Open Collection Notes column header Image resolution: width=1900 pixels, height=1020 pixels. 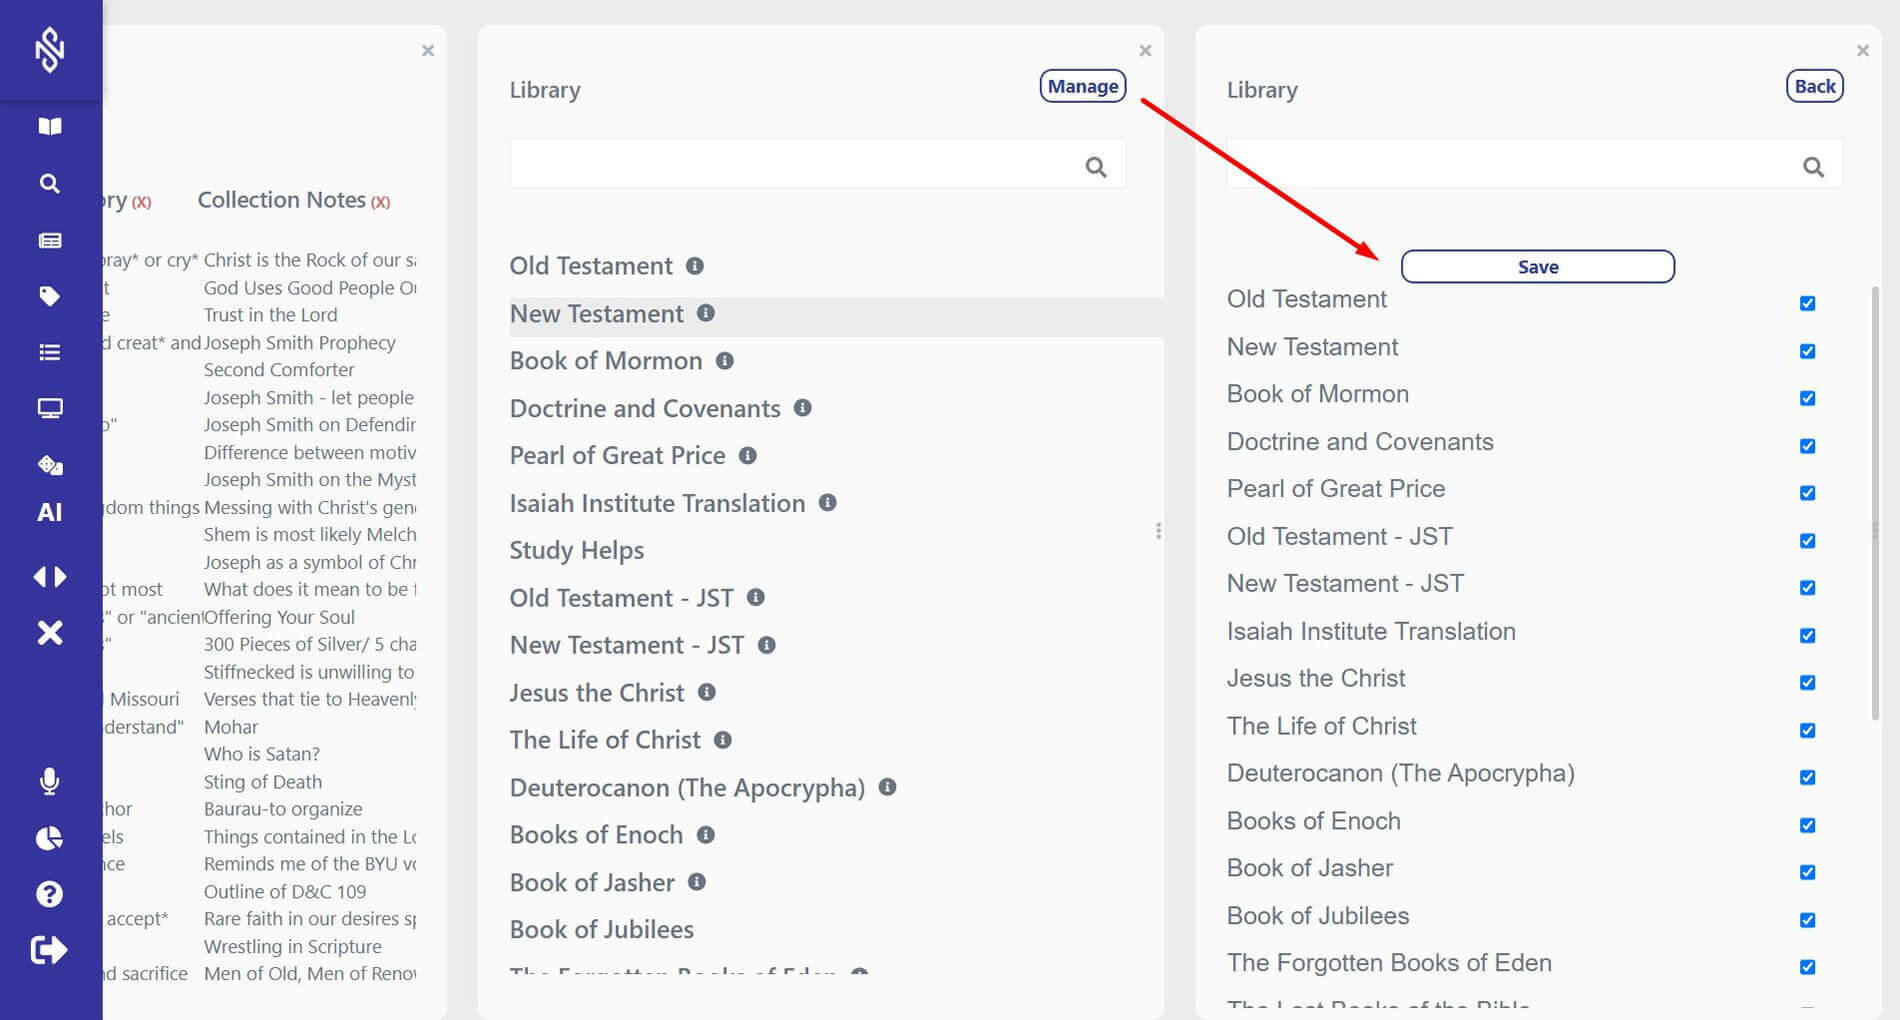282,200
